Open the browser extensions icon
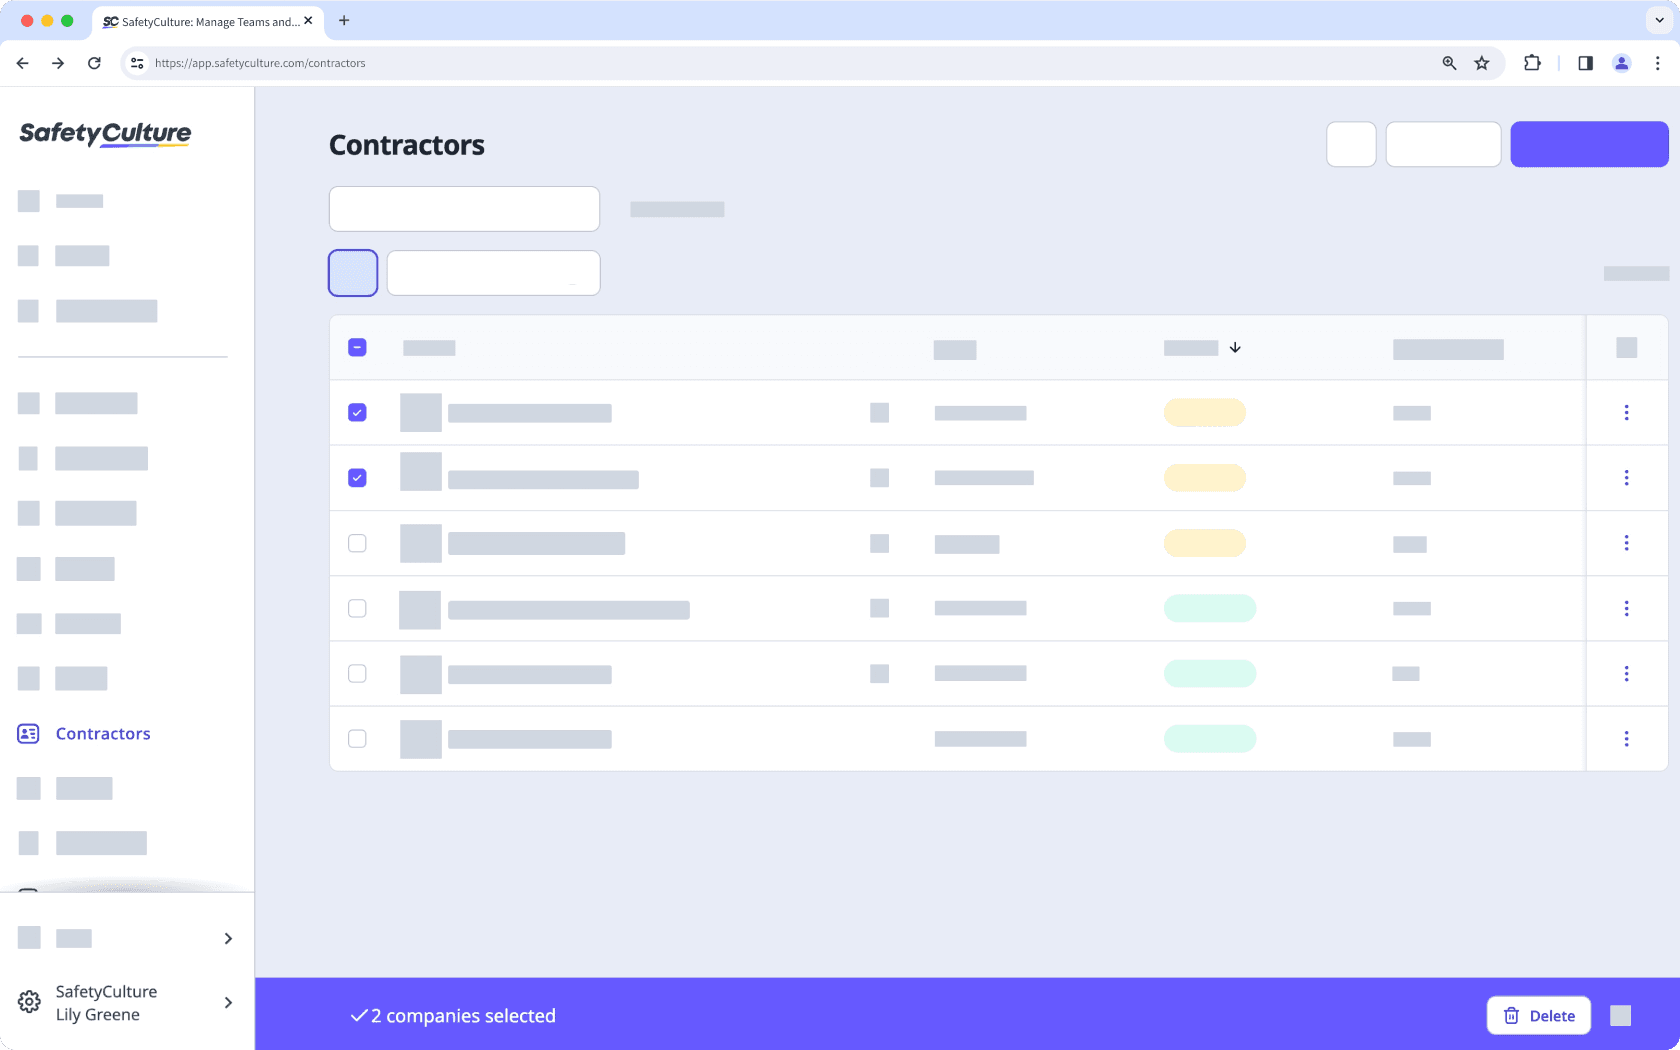The image size is (1680, 1050). 1532,63
